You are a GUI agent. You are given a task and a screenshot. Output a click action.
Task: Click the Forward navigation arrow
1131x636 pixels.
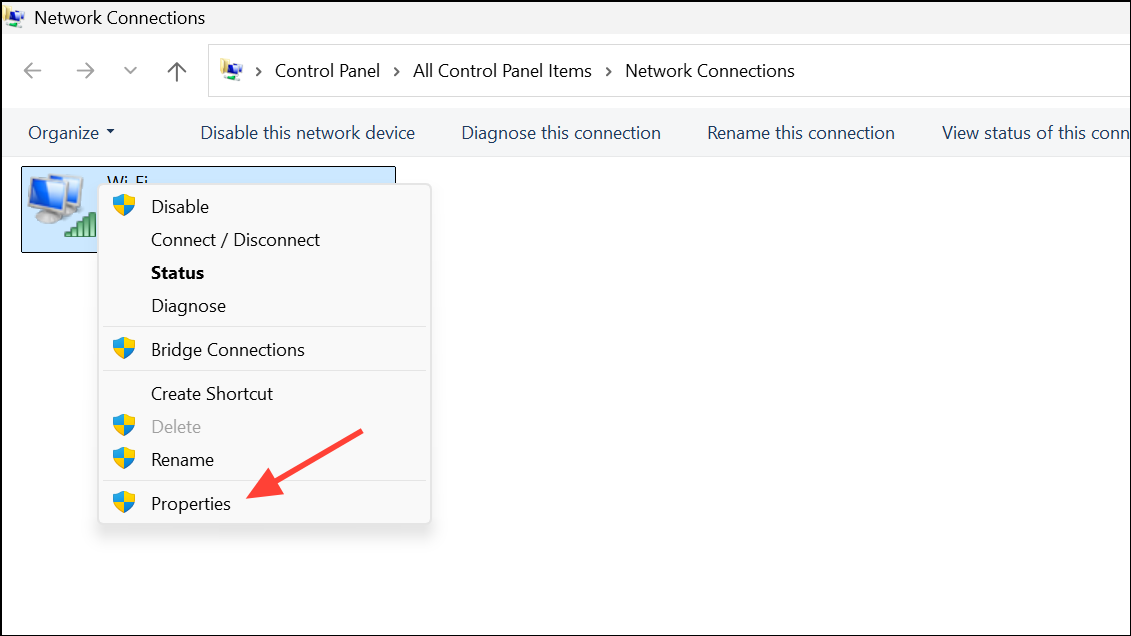tap(85, 71)
